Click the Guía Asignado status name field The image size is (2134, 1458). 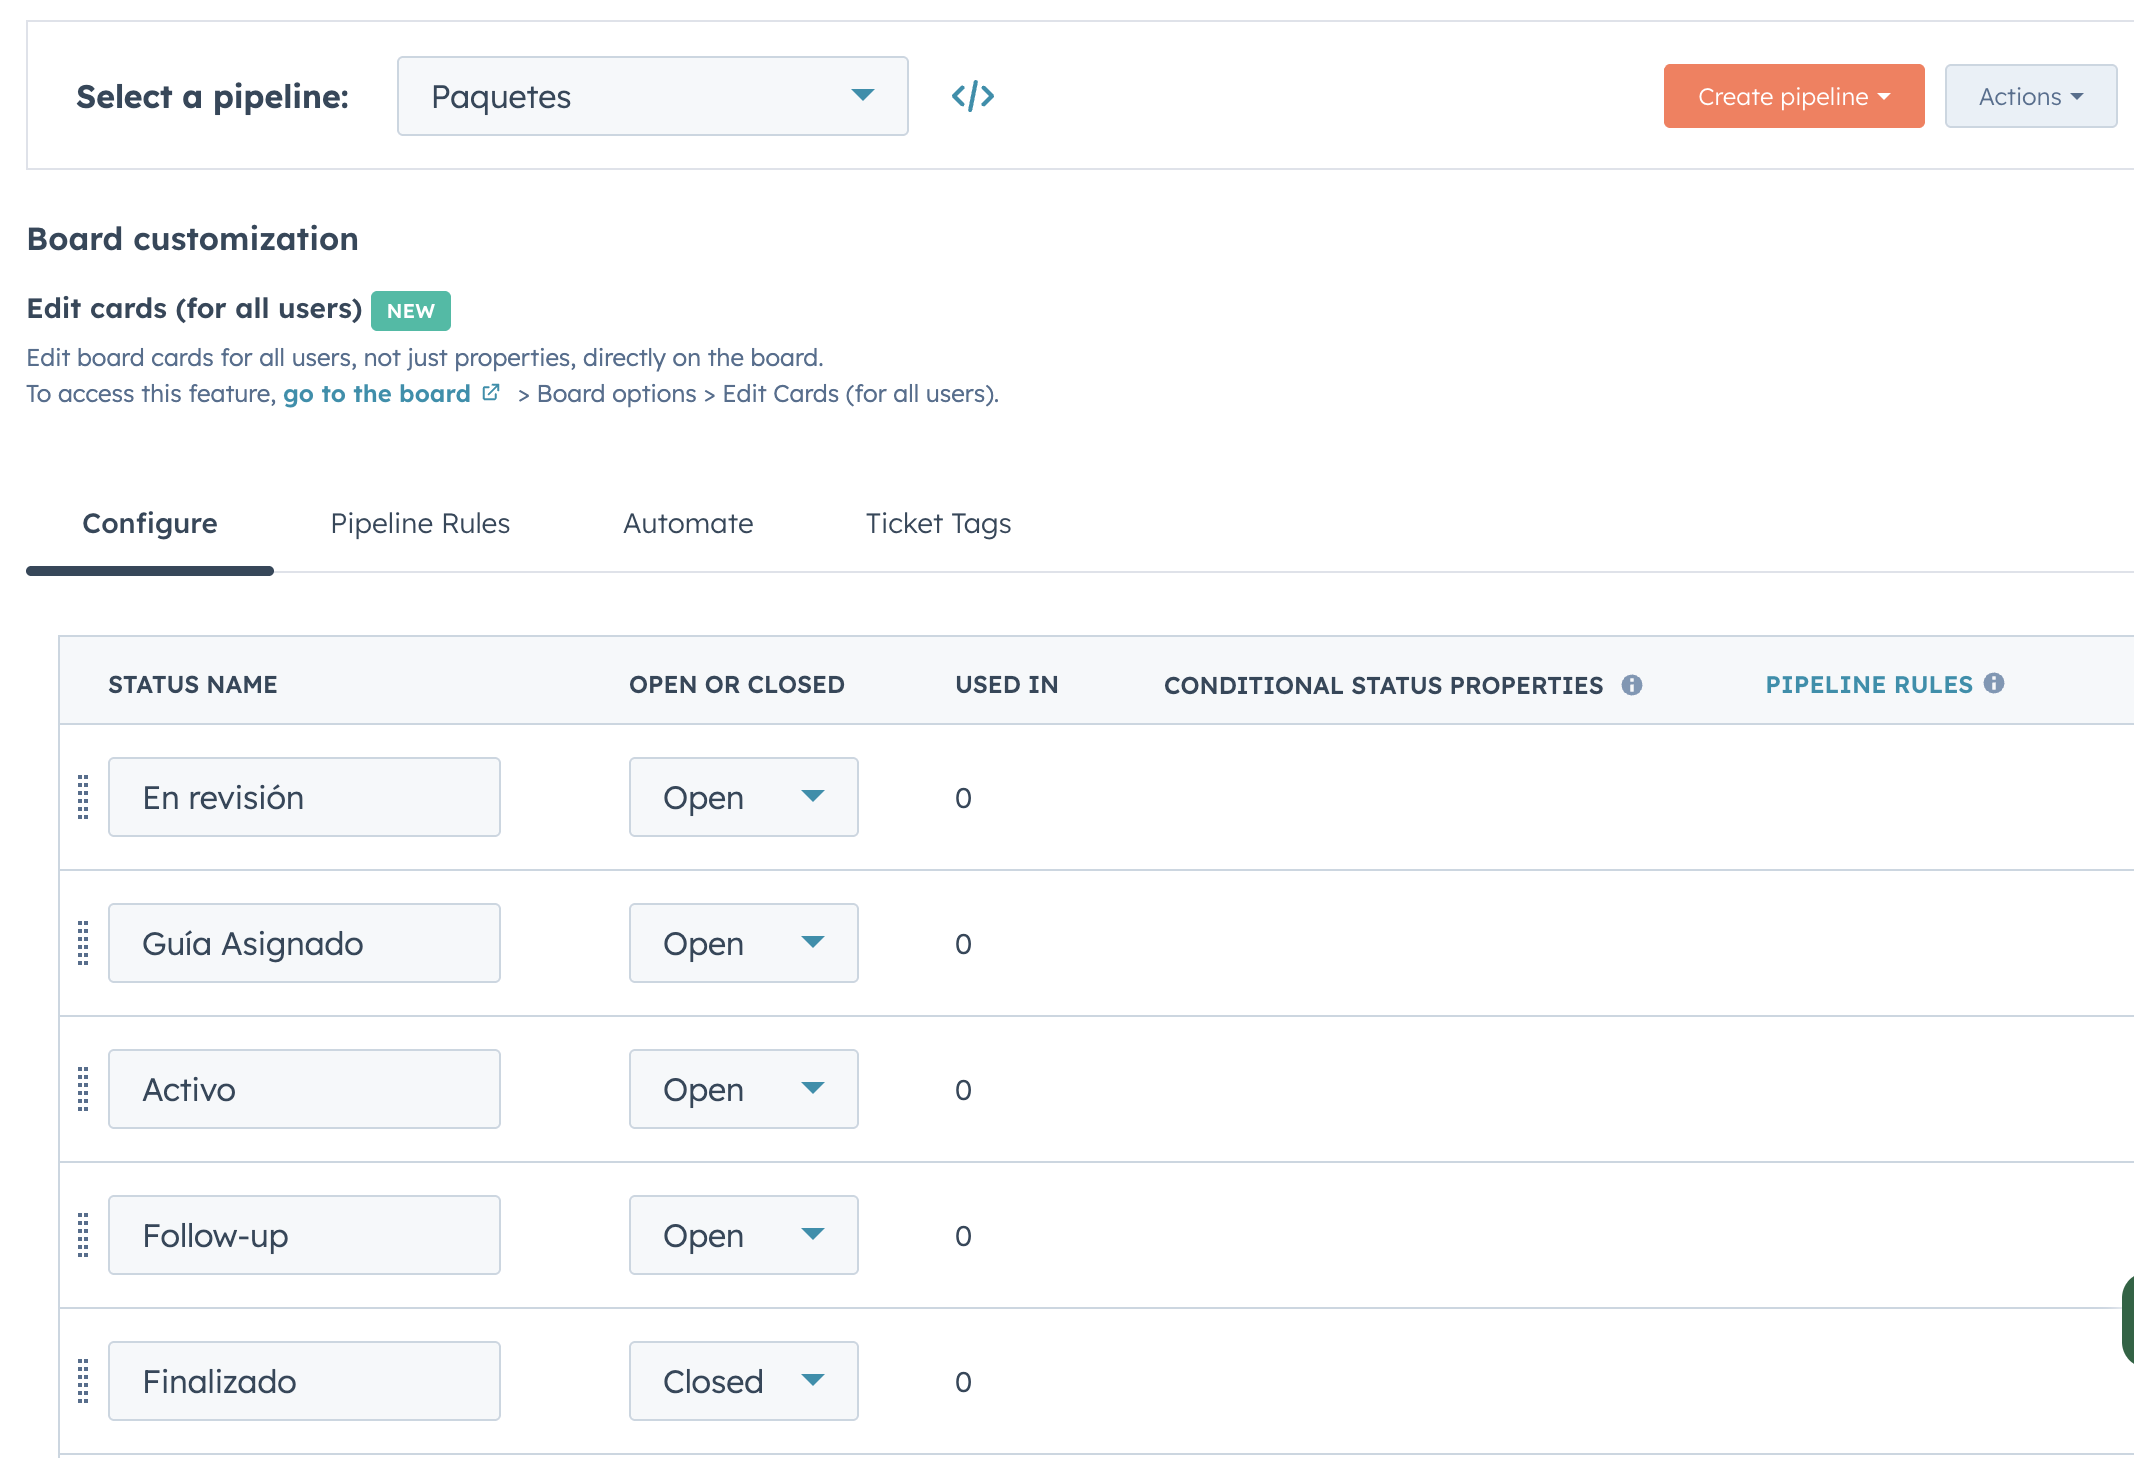pyautogui.click(x=304, y=943)
